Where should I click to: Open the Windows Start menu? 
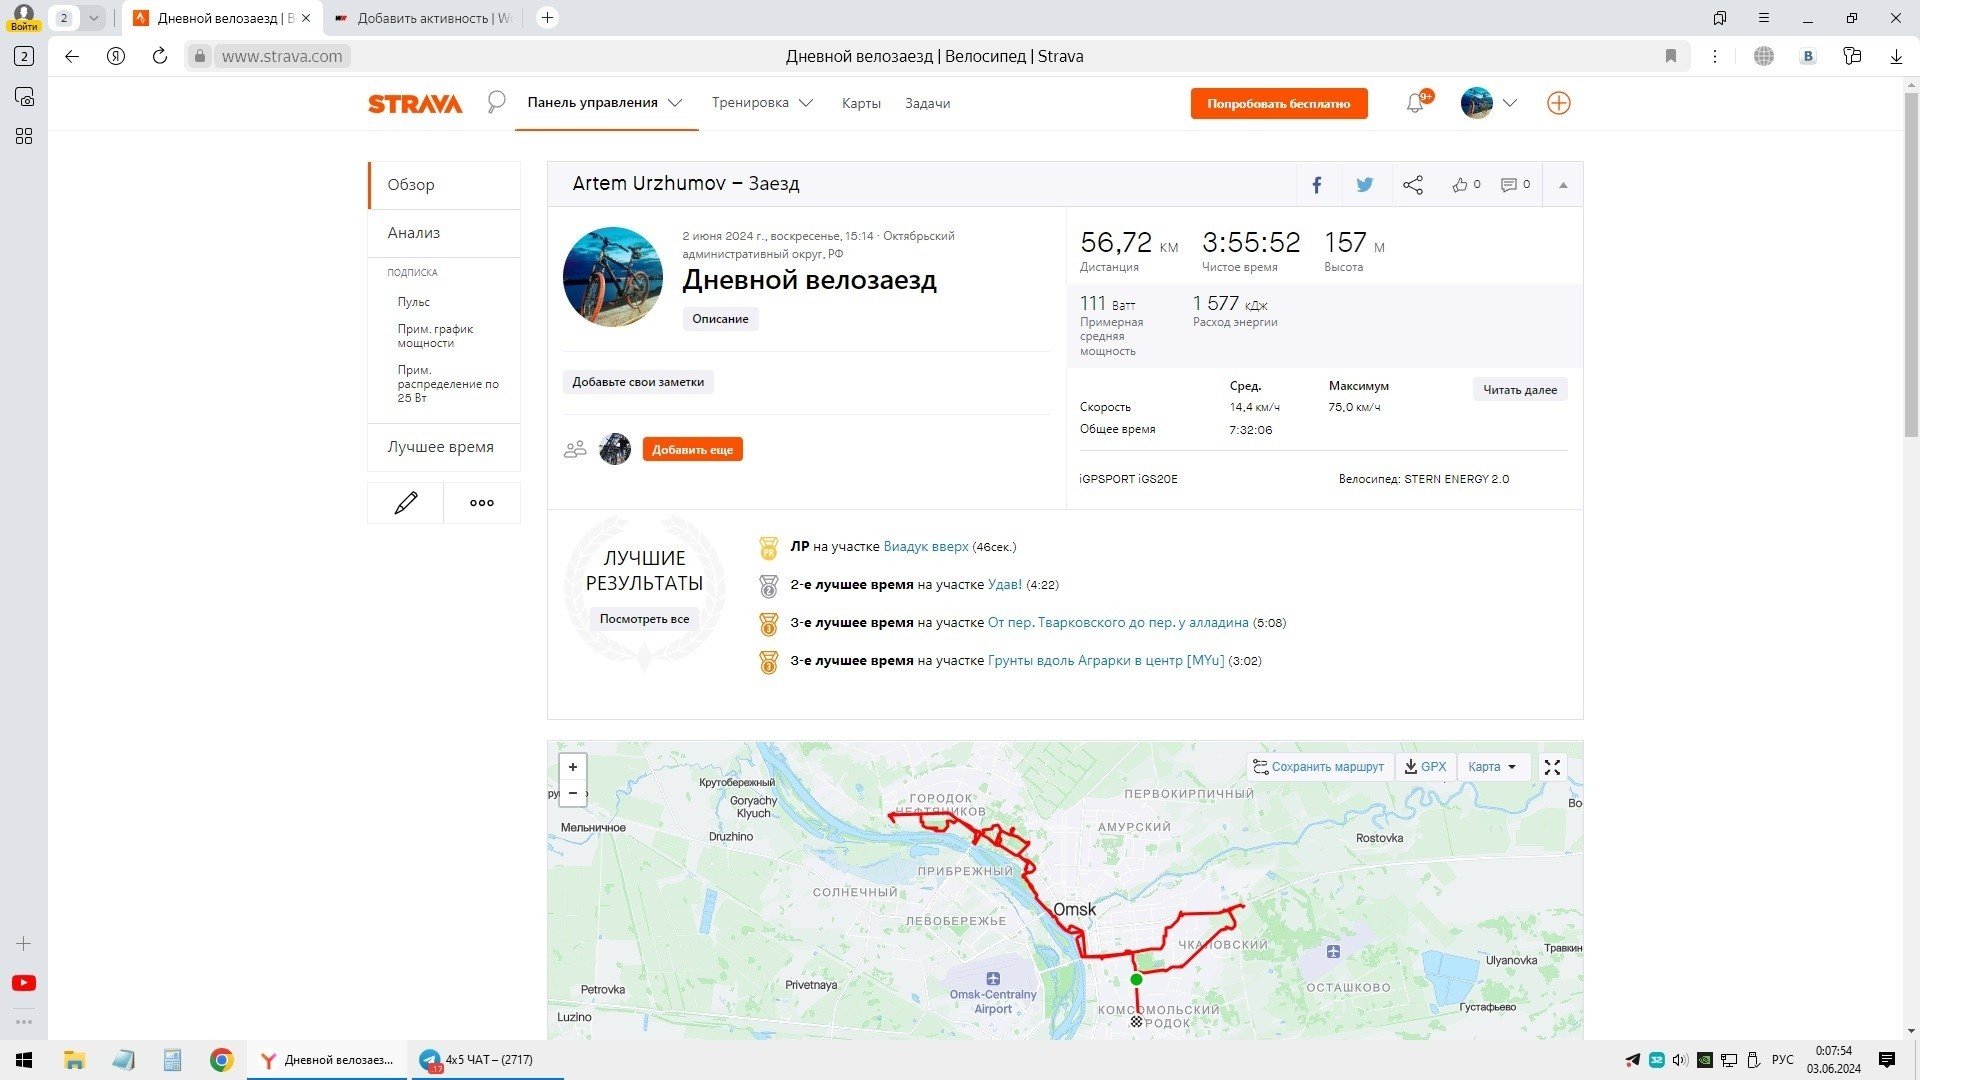pyautogui.click(x=24, y=1060)
